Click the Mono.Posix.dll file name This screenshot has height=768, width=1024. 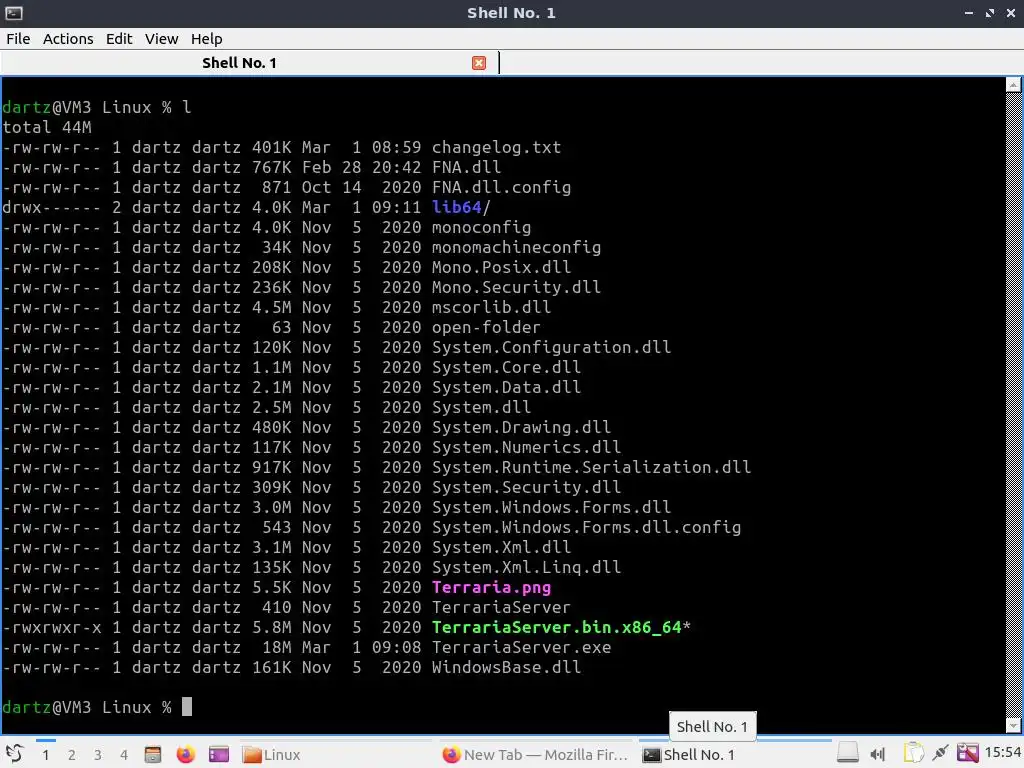tap(502, 268)
